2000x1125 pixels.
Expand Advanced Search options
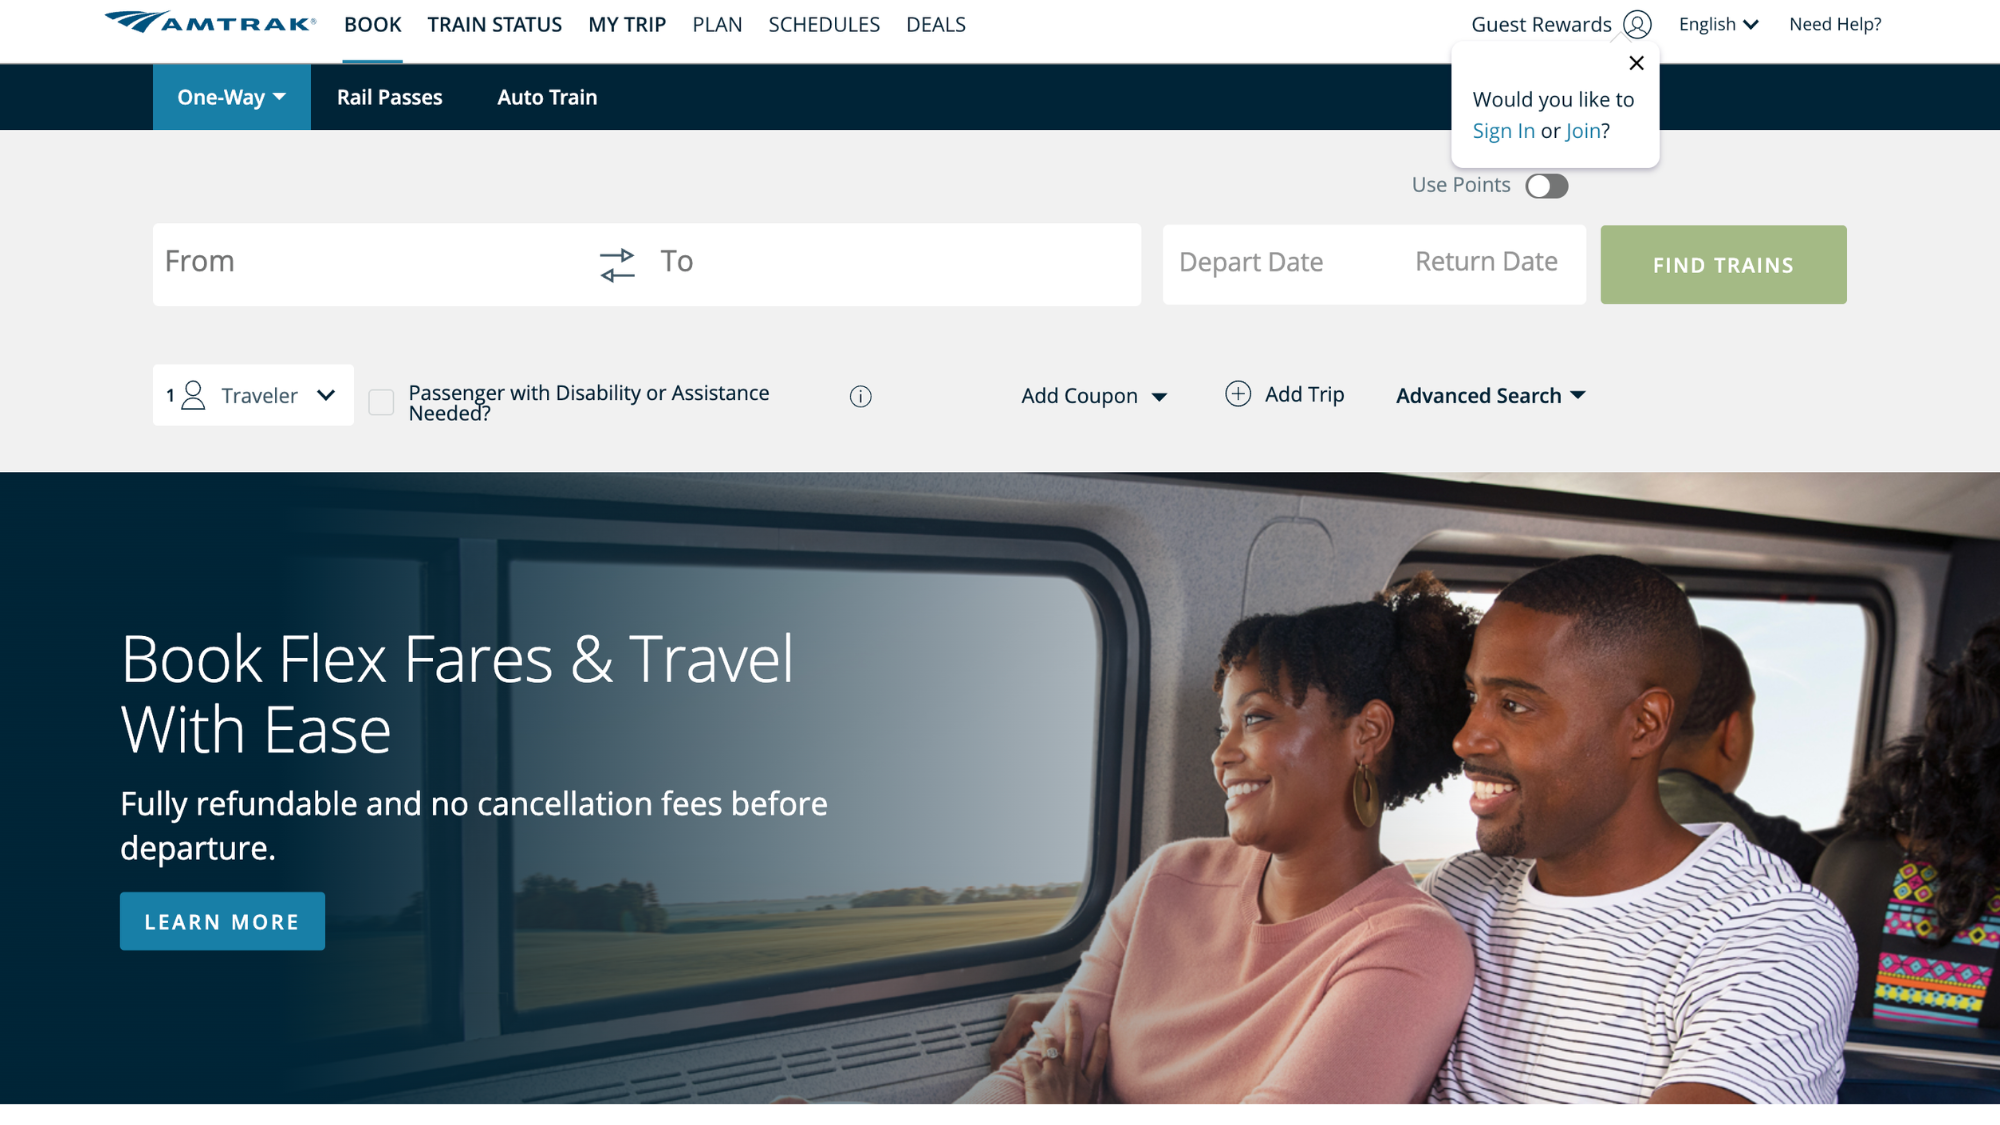pos(1490,395)
